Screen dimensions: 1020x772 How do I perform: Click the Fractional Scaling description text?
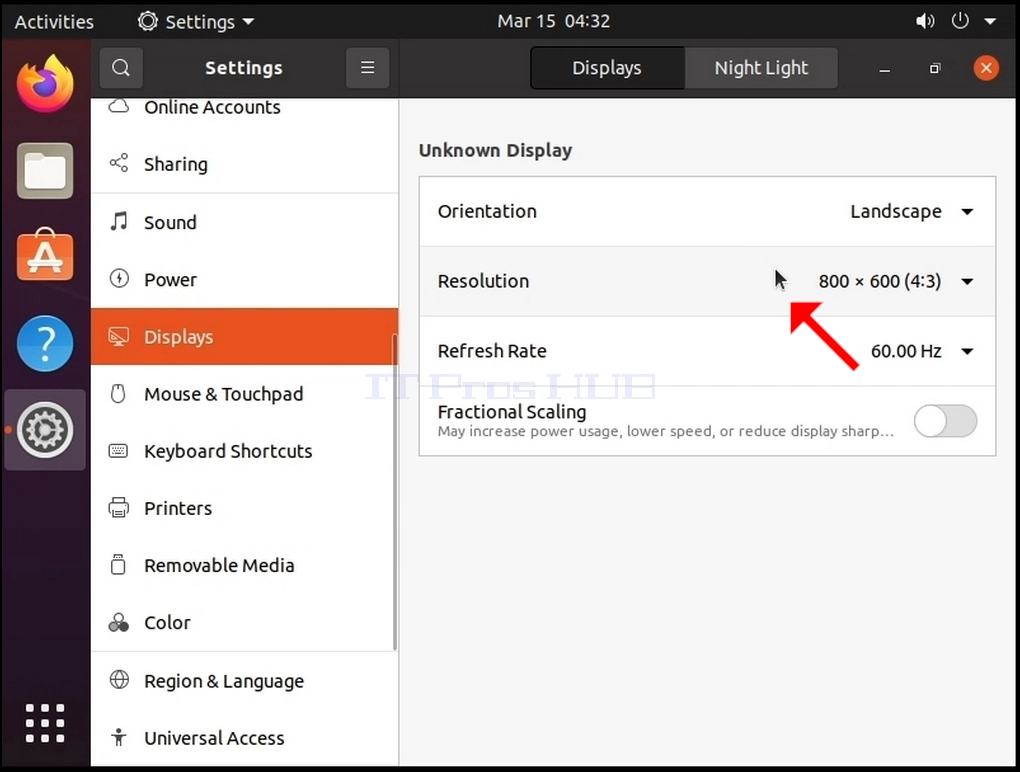tap(665, 431)
